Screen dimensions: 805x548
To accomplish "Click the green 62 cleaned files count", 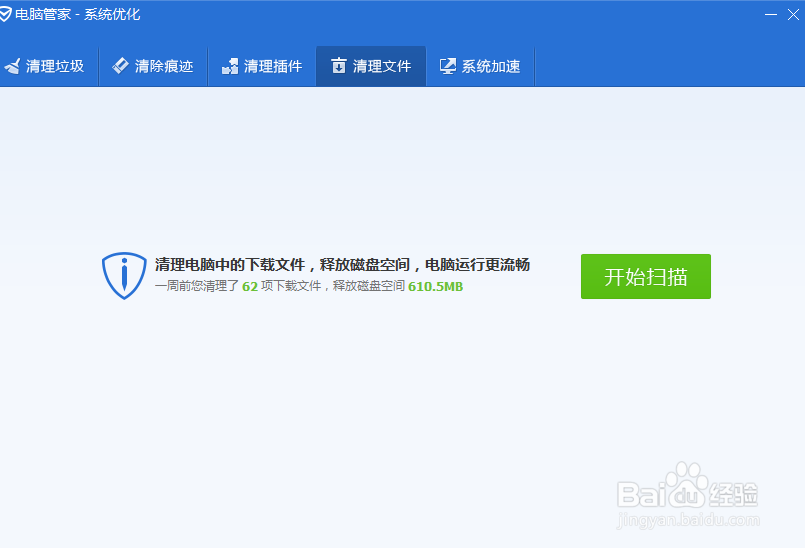I will (x=250, y=286).
